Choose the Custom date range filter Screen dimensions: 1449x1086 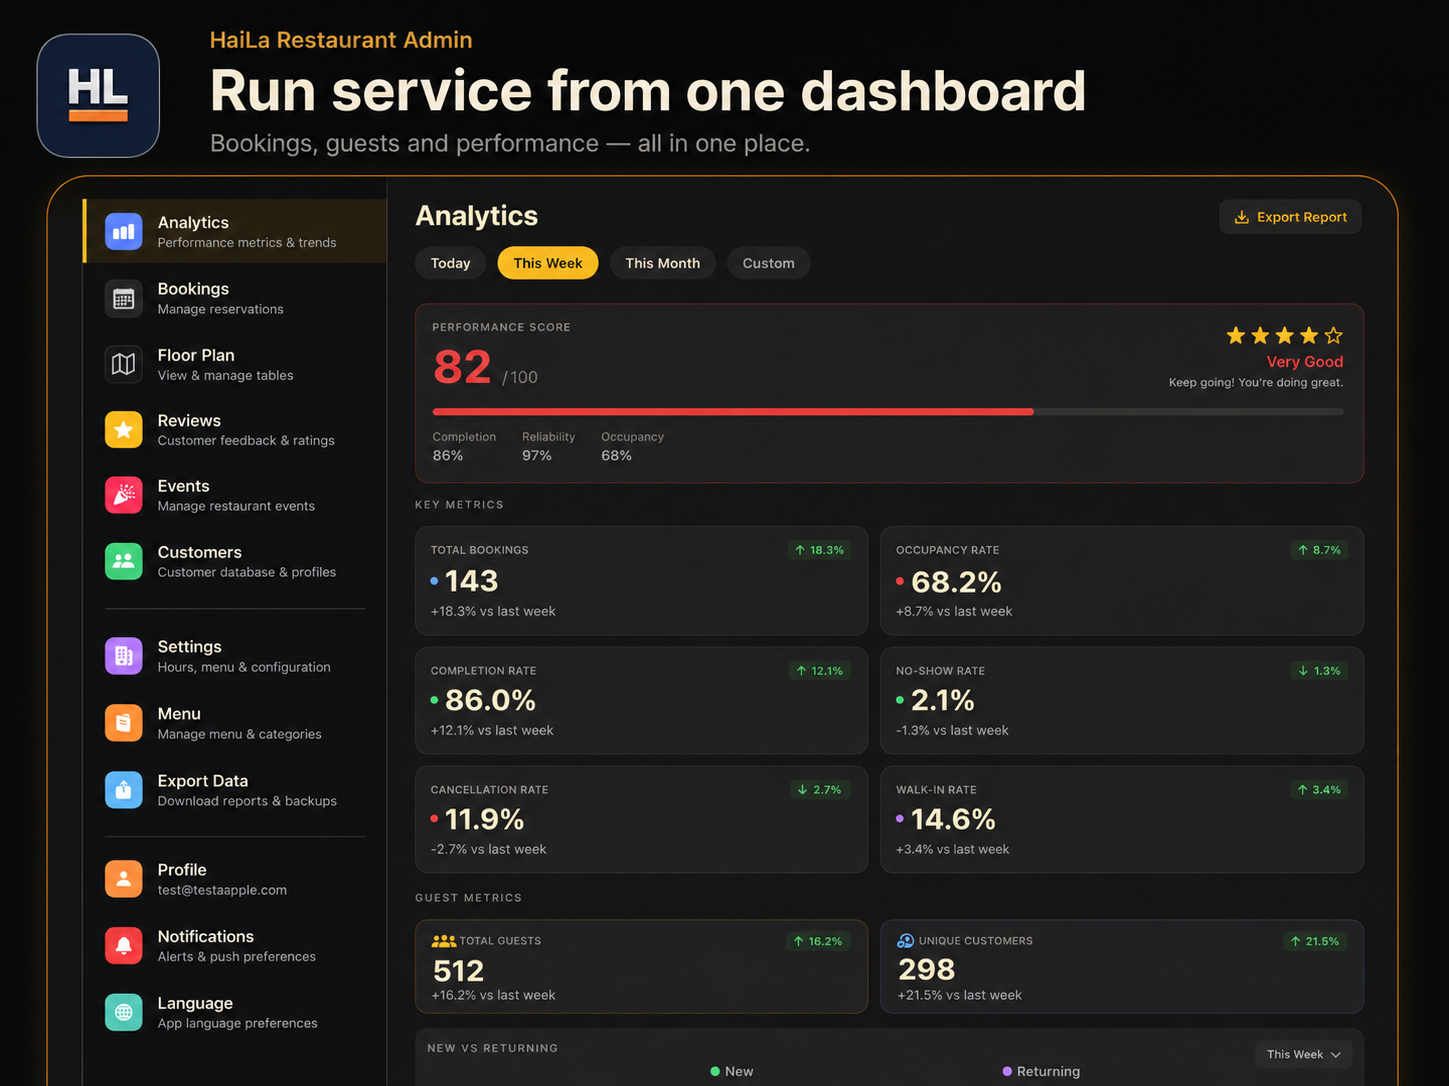tap(768, 263)
